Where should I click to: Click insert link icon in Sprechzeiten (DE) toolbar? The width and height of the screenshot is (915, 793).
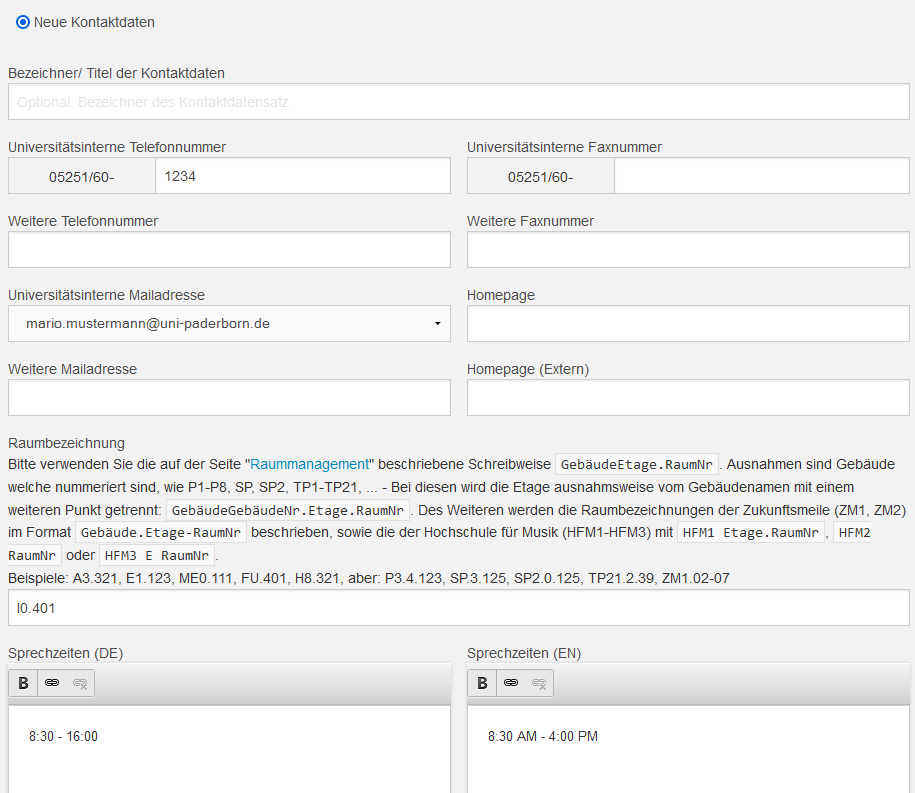52,683
